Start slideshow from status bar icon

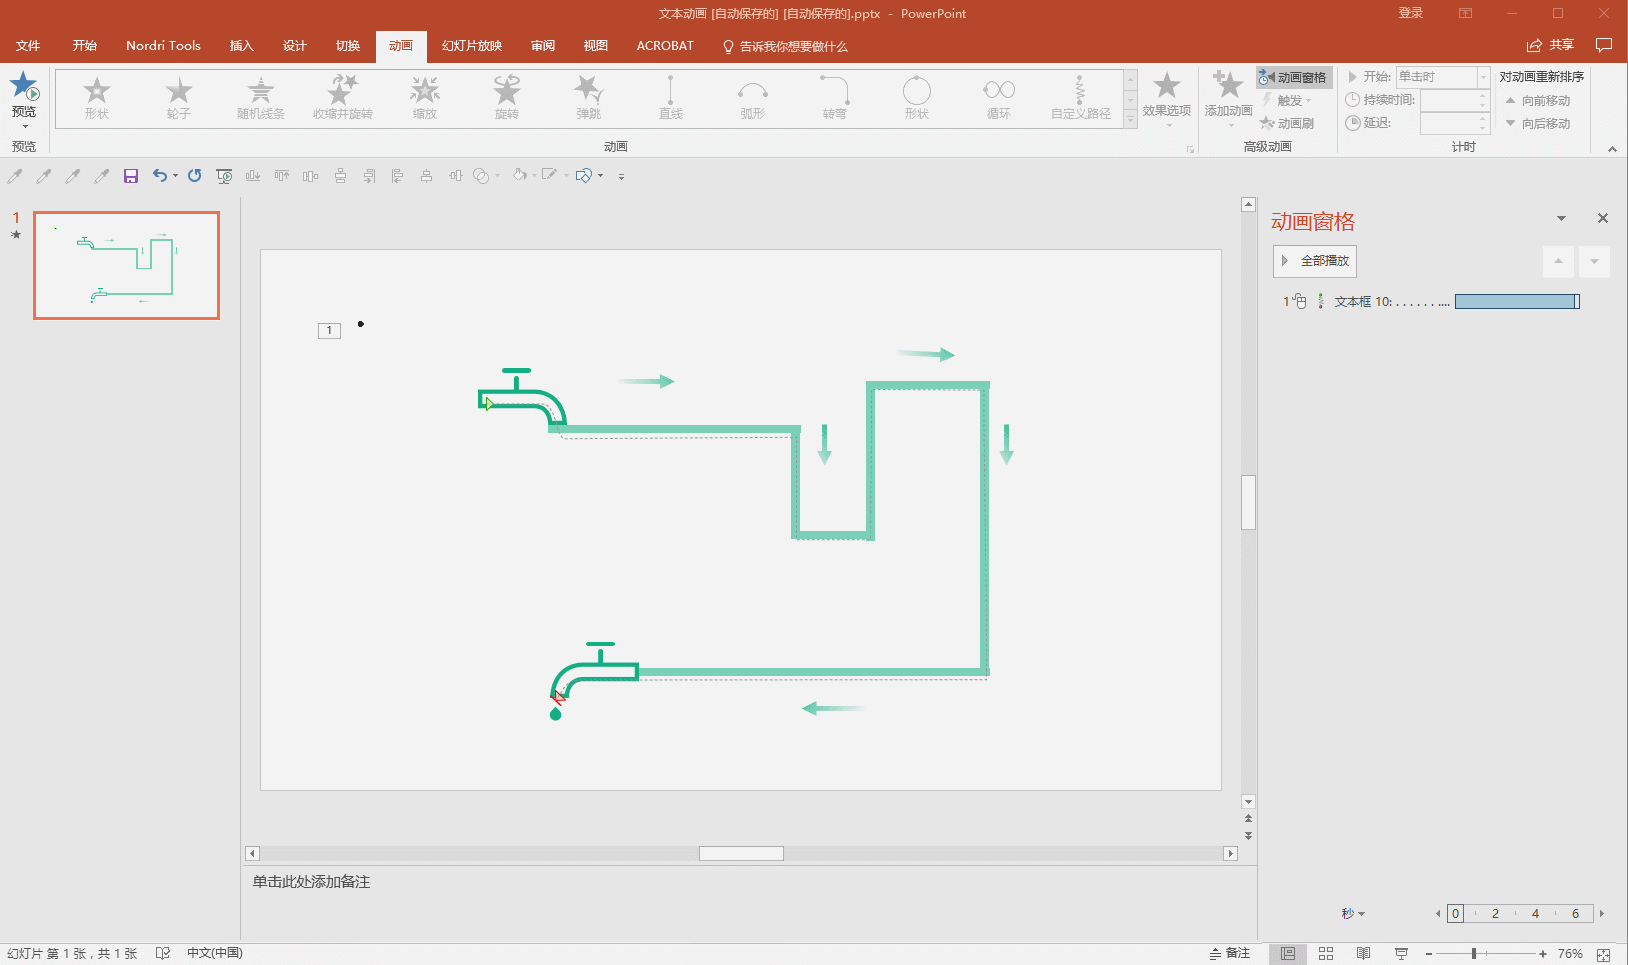[1401, 954]
